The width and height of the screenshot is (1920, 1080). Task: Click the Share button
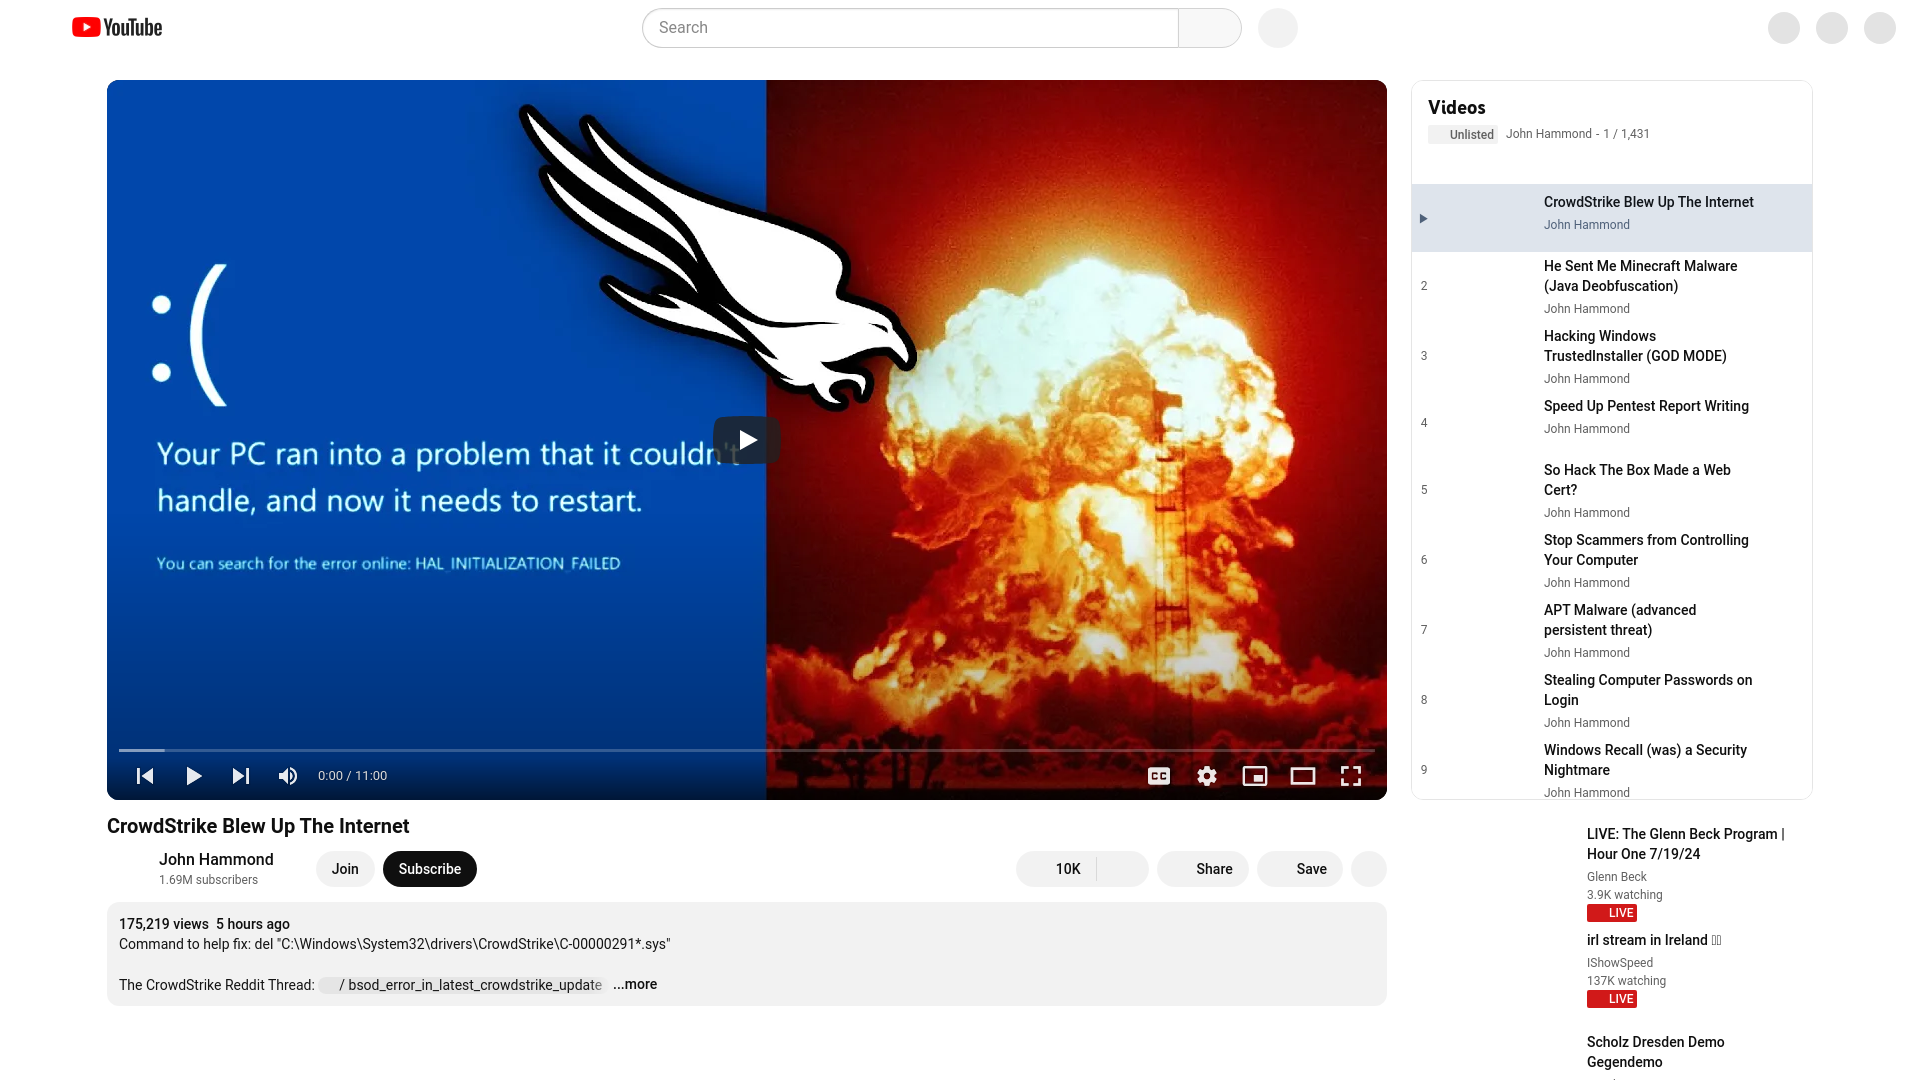pos(1202,869)
